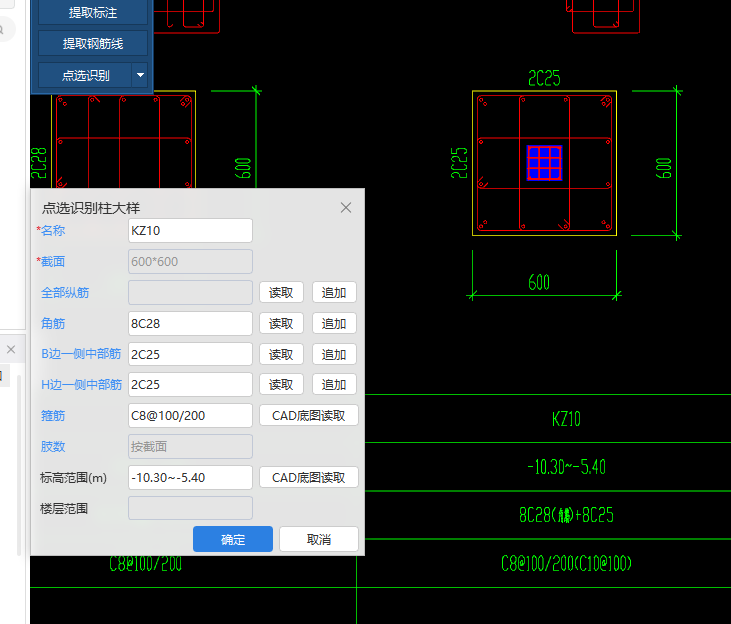Edit the B边一侧中部筋 field

coord(190,354)
